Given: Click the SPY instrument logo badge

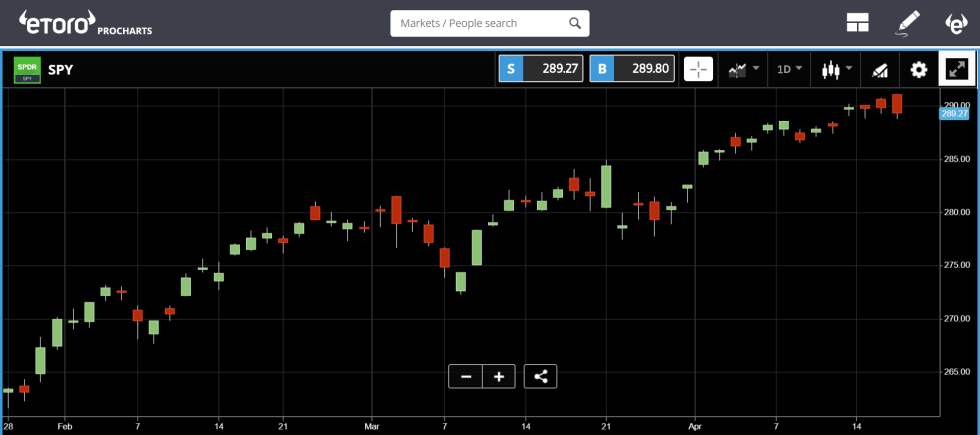Looking at the screenshot, I should coord(27,69).
